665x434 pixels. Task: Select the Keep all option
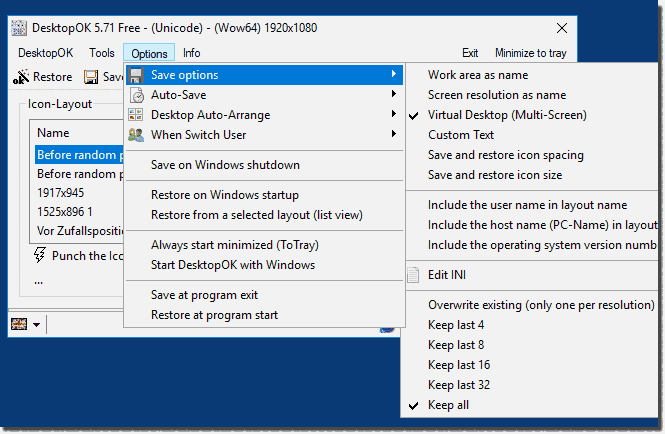[x=448, y=405]
